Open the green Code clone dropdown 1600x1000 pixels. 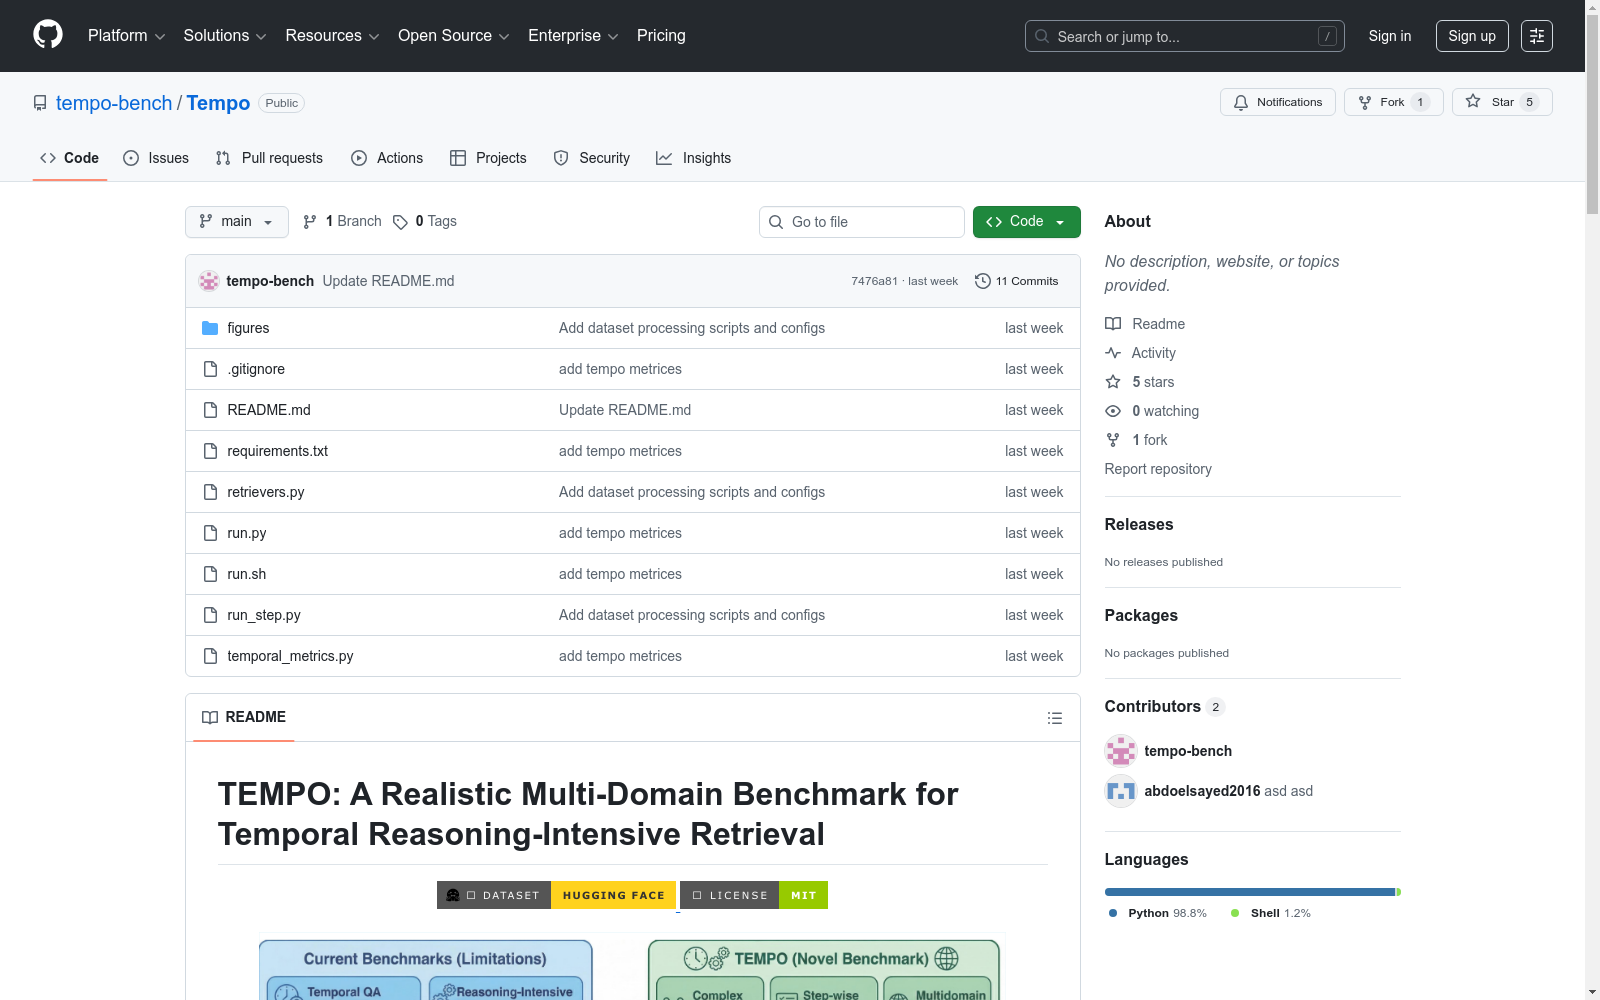1026,222
